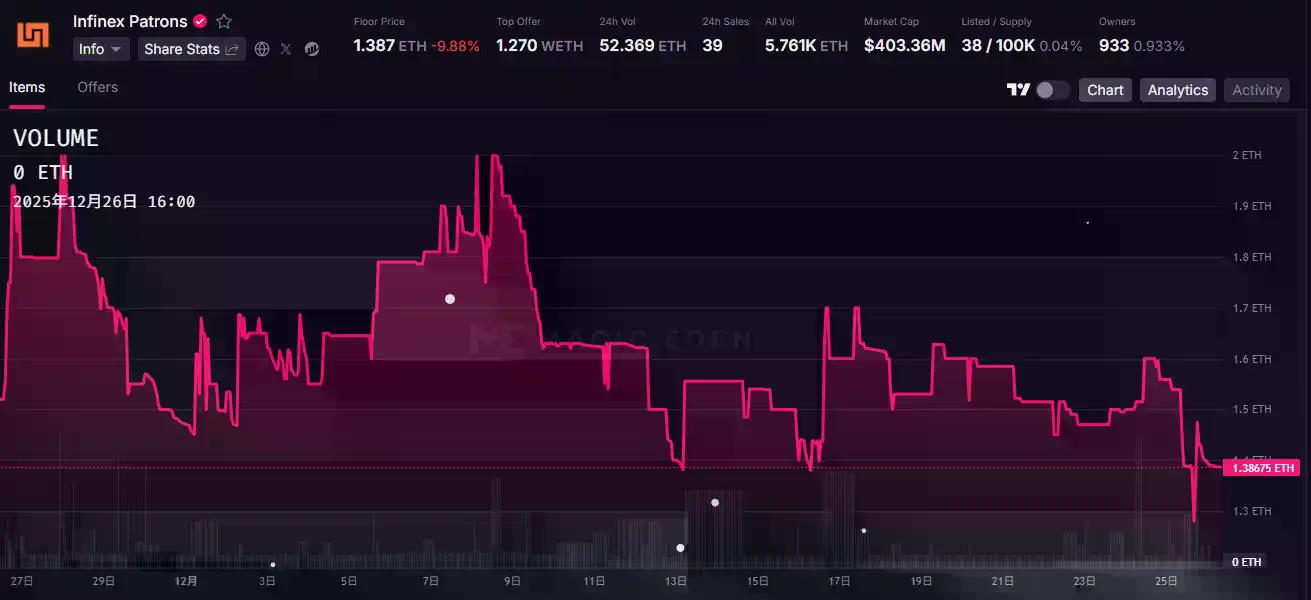This screenshot has width=1311, height=600.
Task: Click the TradingView logo icon
Action: 1018,90
